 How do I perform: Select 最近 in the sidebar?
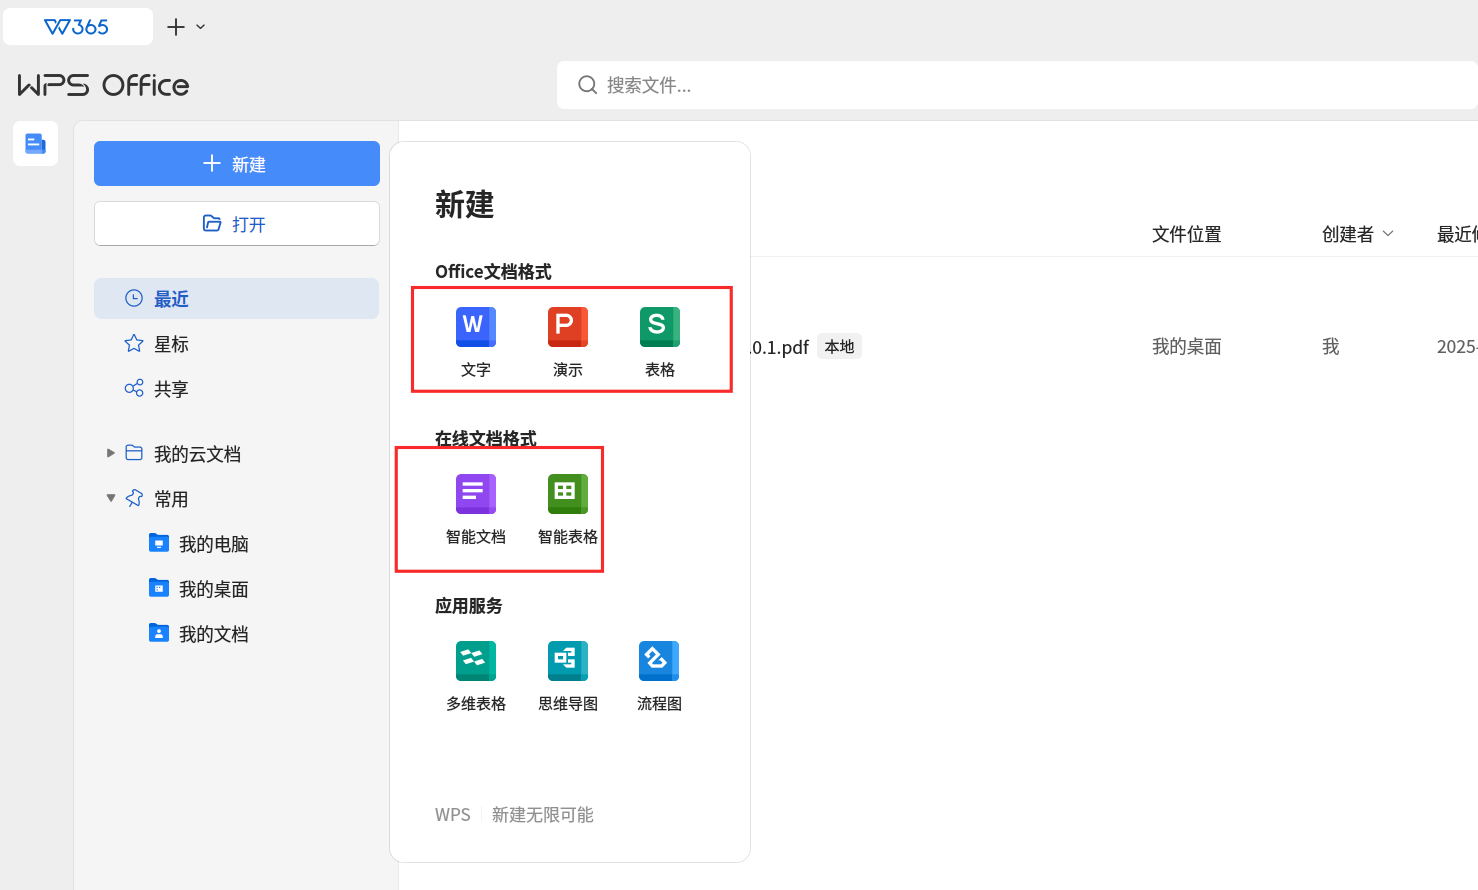236,298
